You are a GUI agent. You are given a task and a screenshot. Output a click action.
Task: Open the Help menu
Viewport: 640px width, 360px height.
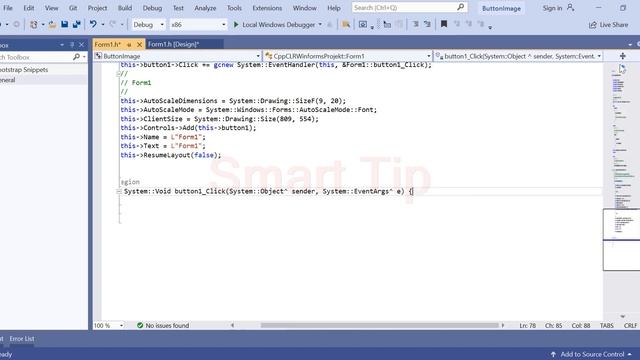(x=333, y=8)
